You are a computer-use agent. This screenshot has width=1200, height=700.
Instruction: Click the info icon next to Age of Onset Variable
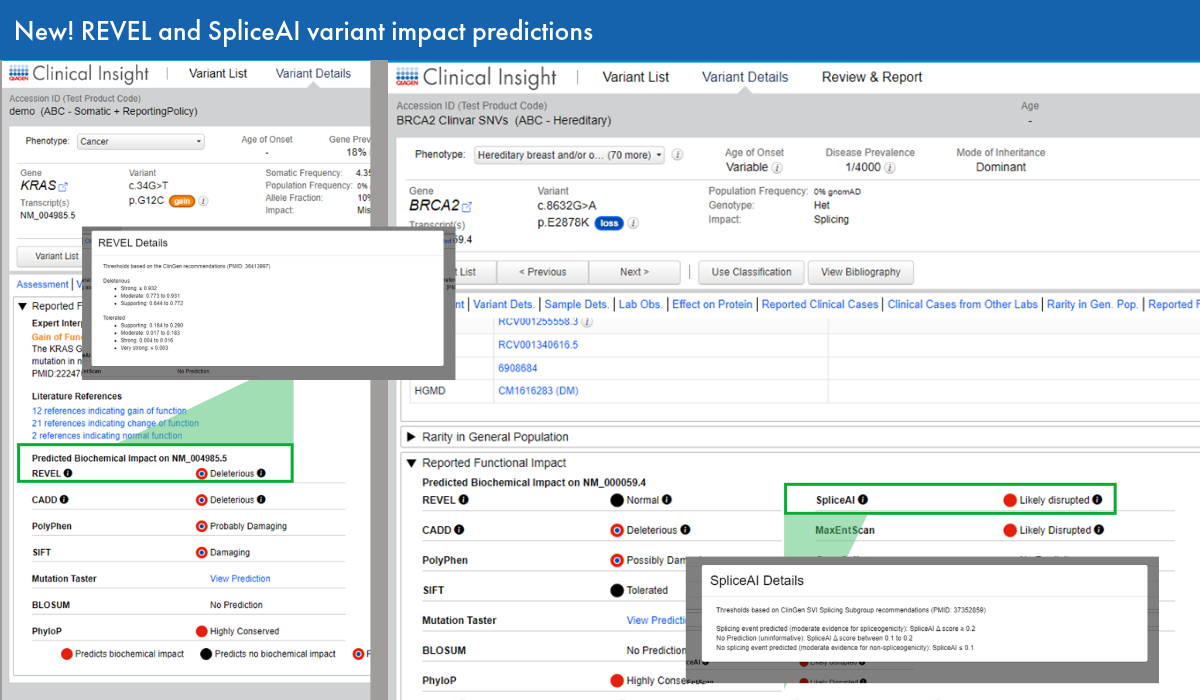777,168
